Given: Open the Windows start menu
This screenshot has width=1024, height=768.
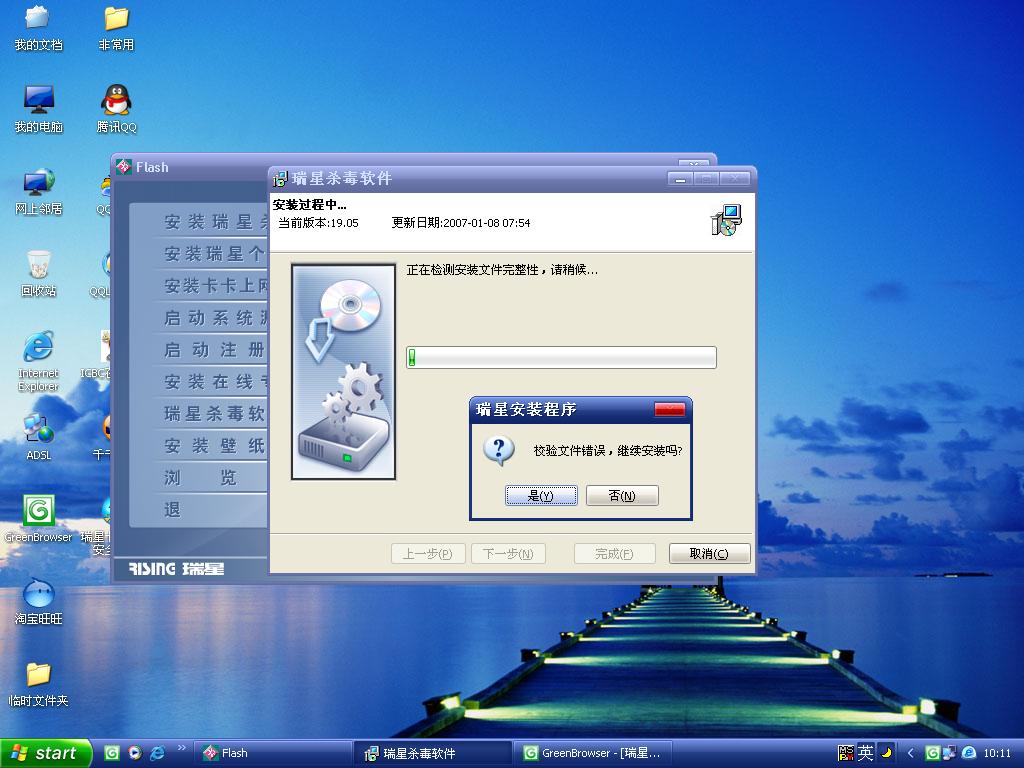Looking at the screenshot, I should click(44, 753).
